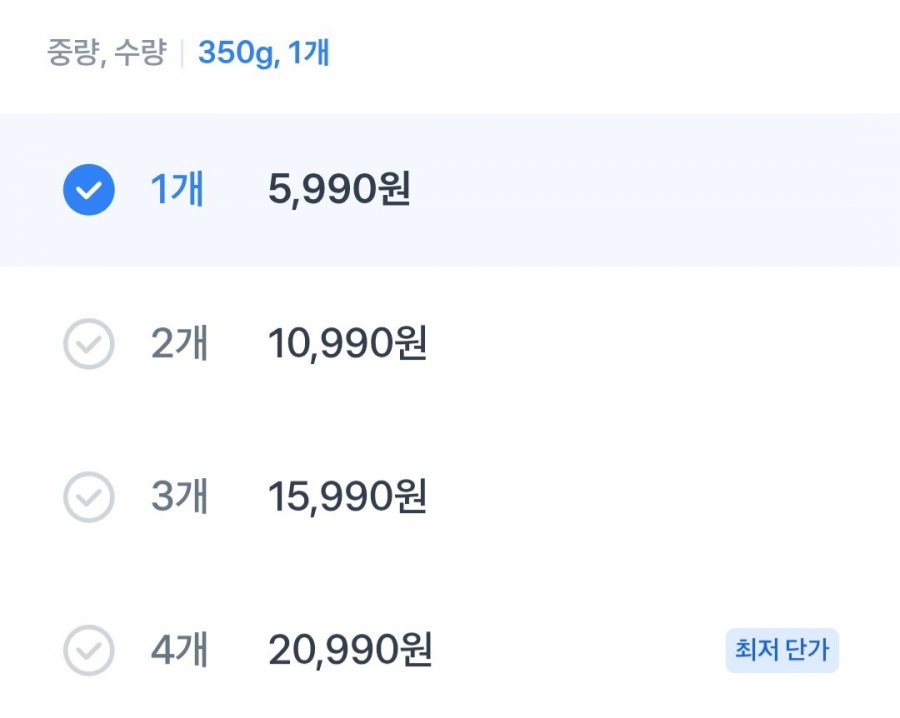The width and height of the screenshot is (900, 718).
Task: Click space between 20,990원 and 최저 단가
Action: (580, 651)
